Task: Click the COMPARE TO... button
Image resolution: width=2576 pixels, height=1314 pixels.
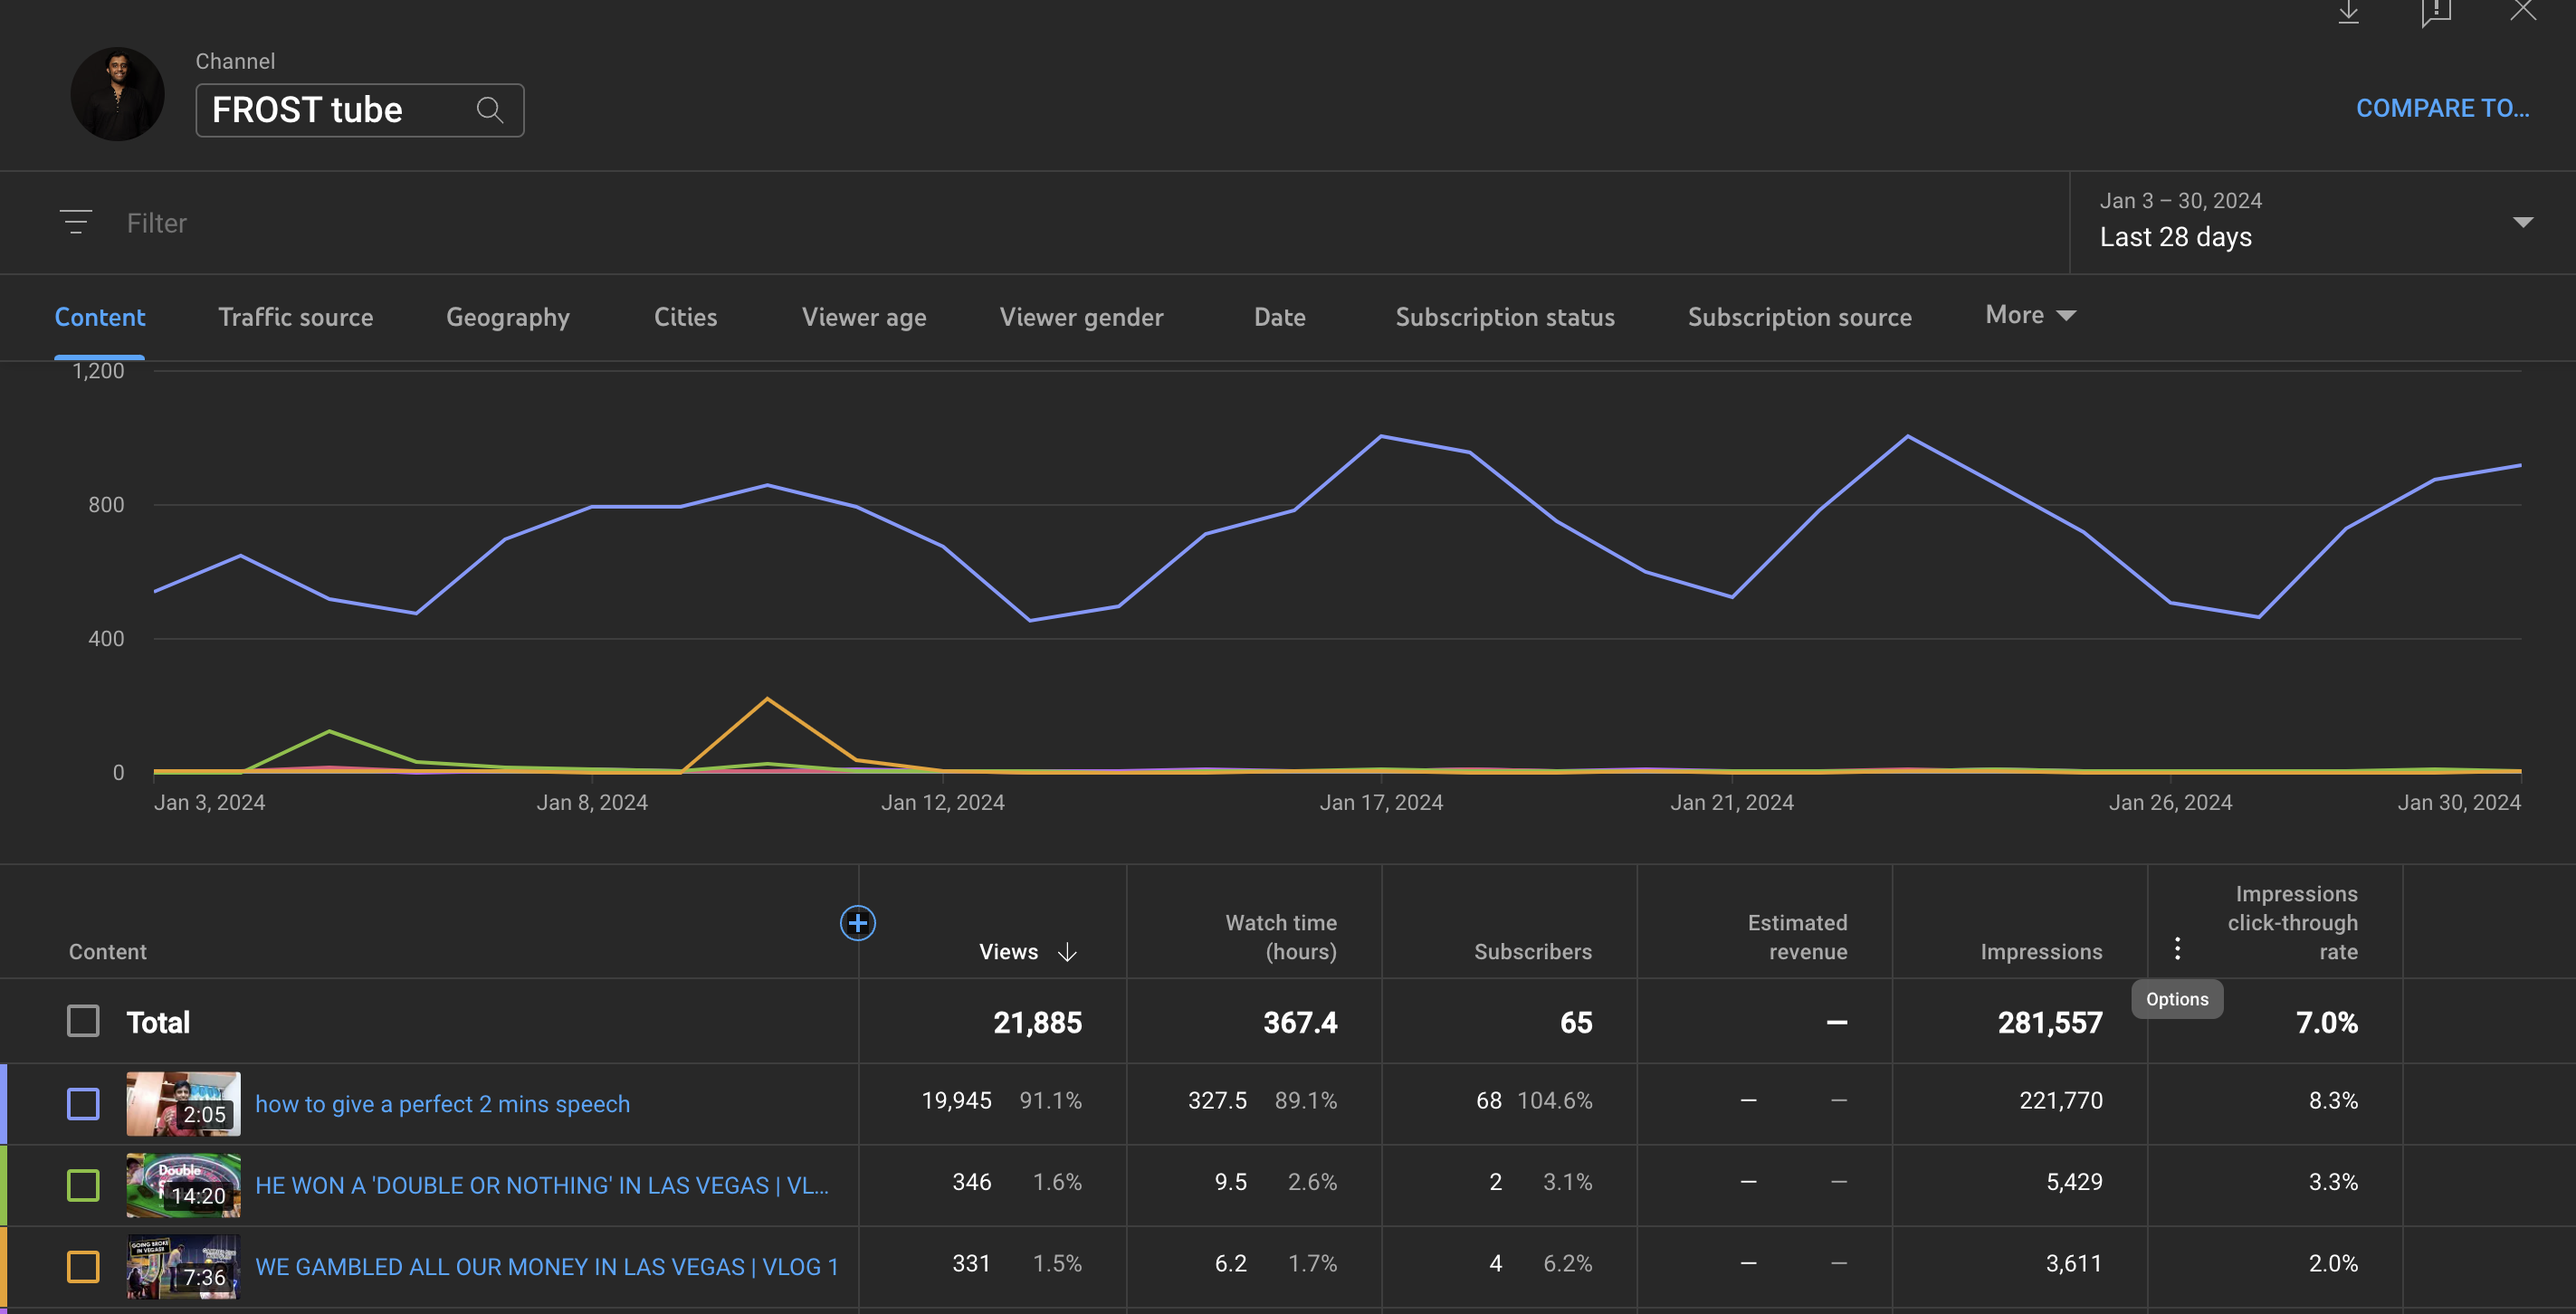Action: point(2441,108)
